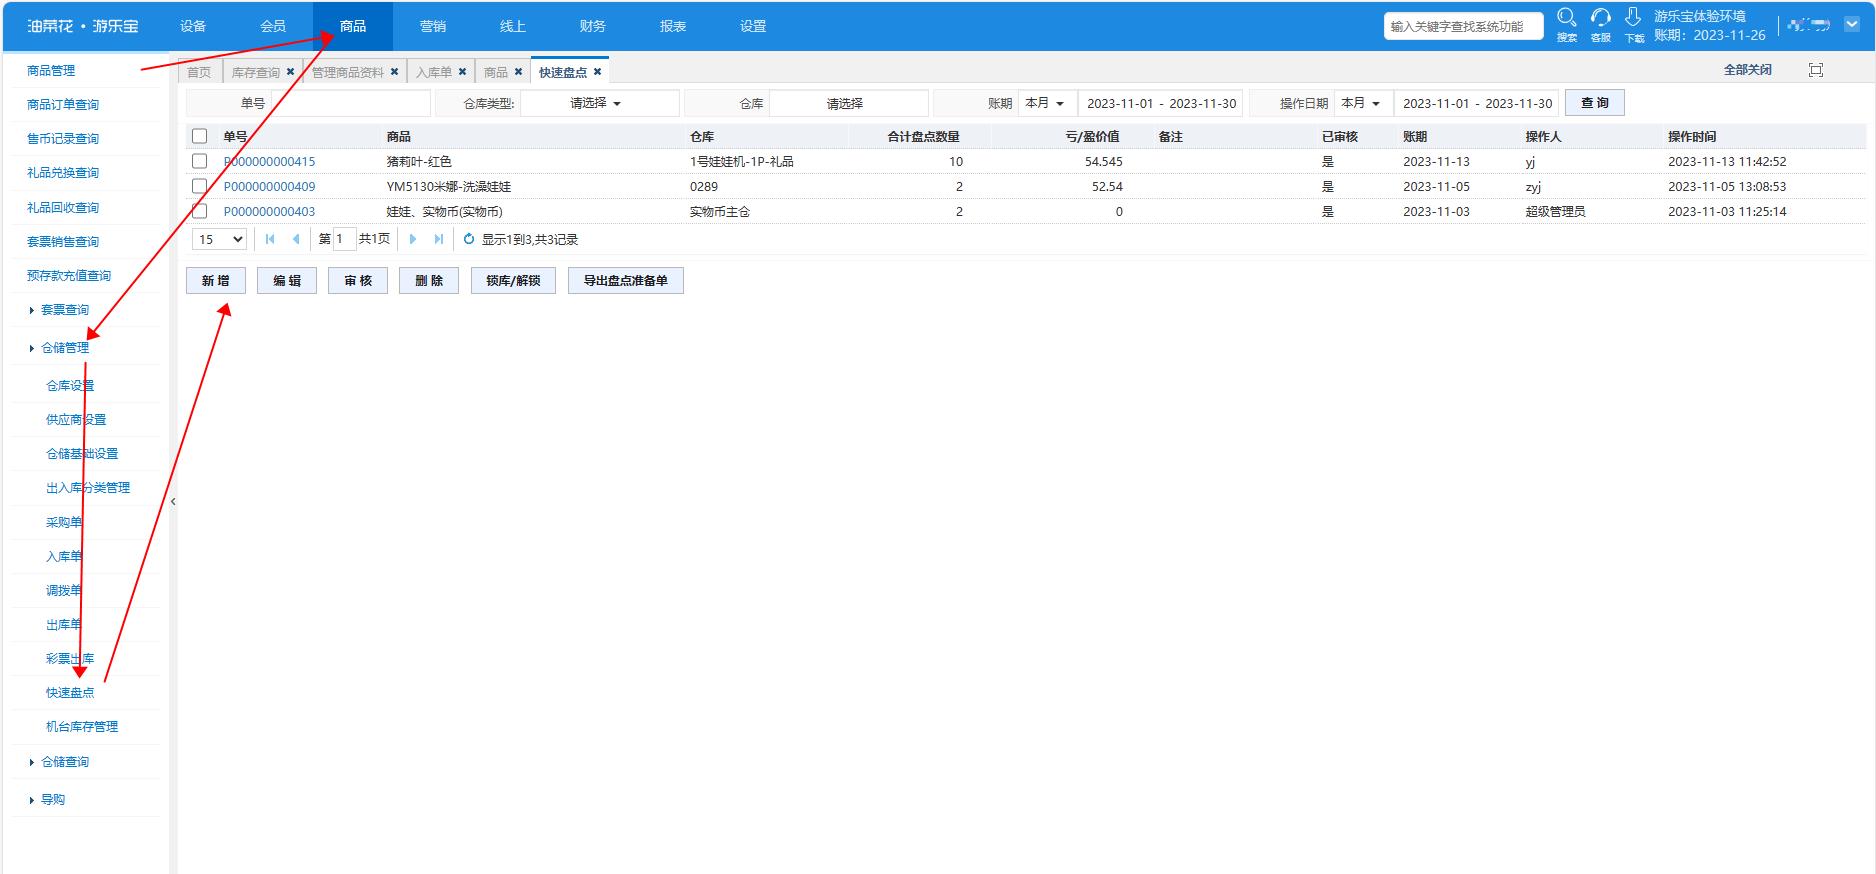
Task: Open order link P000000000415
Action: [269, 161]
